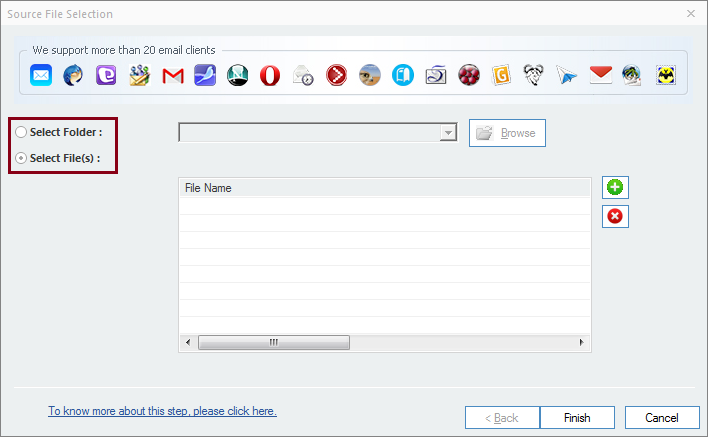
Task: Select the purple Entourage 'e' icon
Action: (x=106, y=75)
